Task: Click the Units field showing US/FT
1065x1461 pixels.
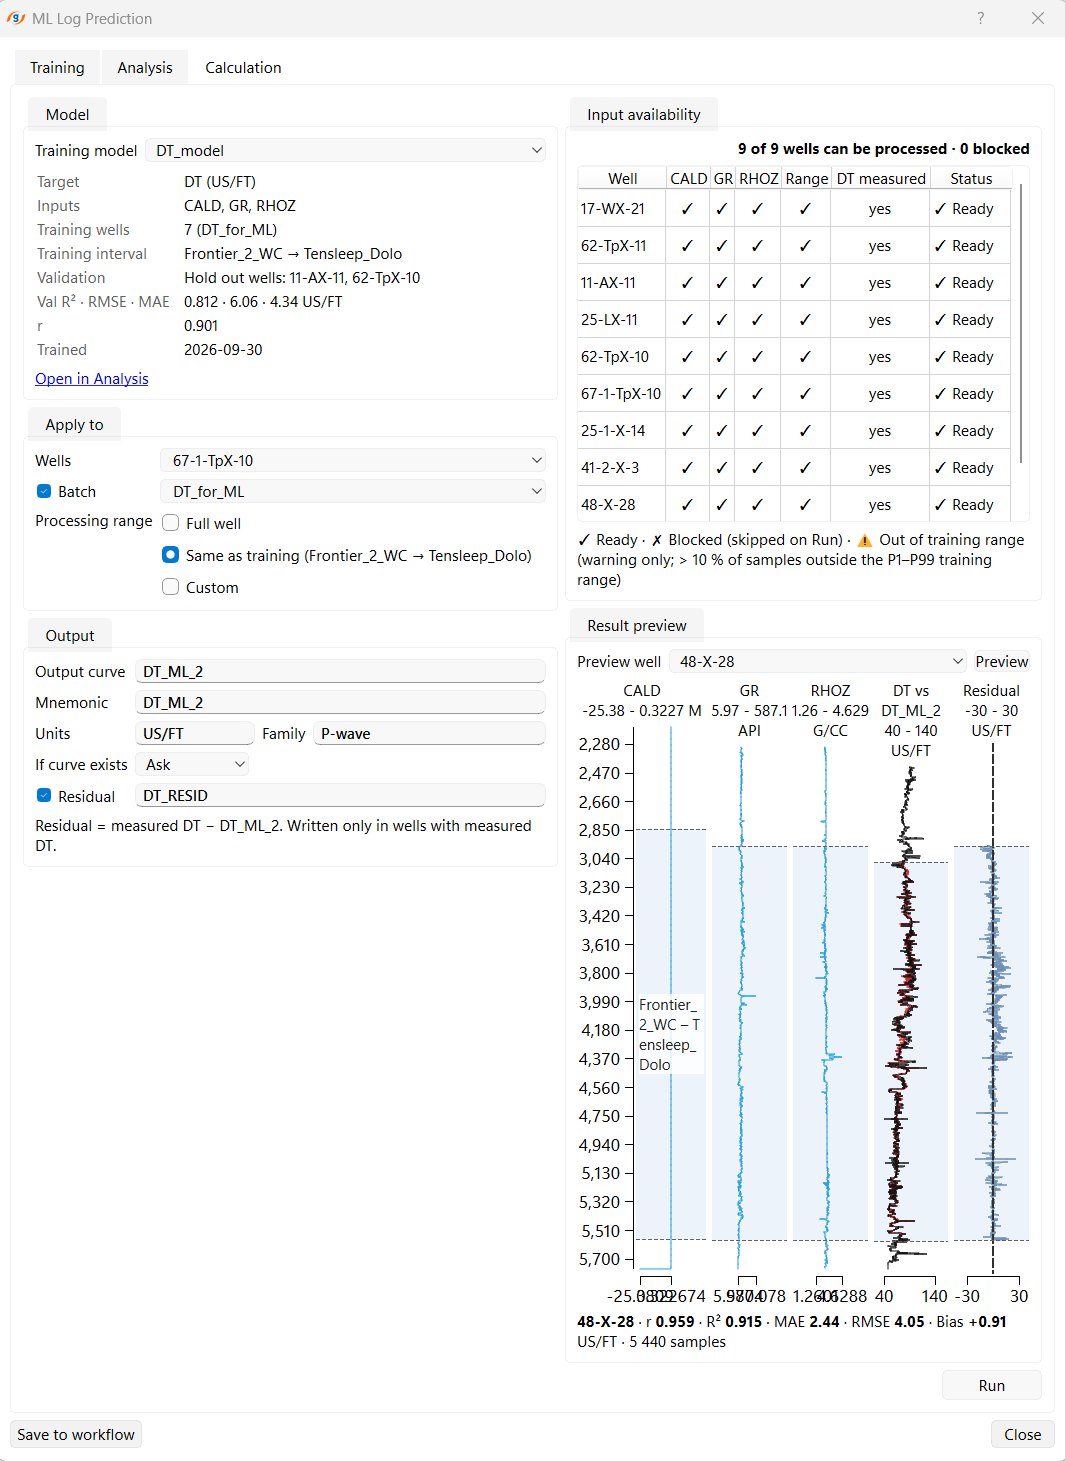Action: [x=194, y=733]
